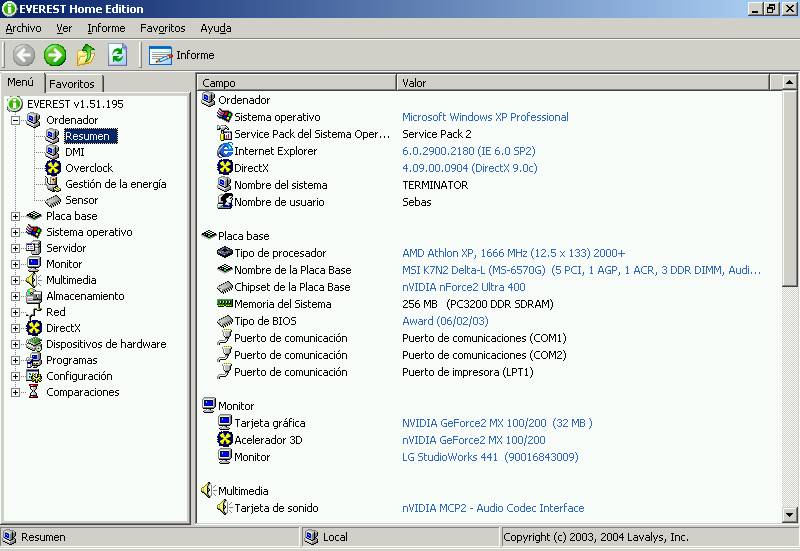Screen dimensions: 800x551
Task: Expand the Multimedia tree node
Action: coord(15,280)
